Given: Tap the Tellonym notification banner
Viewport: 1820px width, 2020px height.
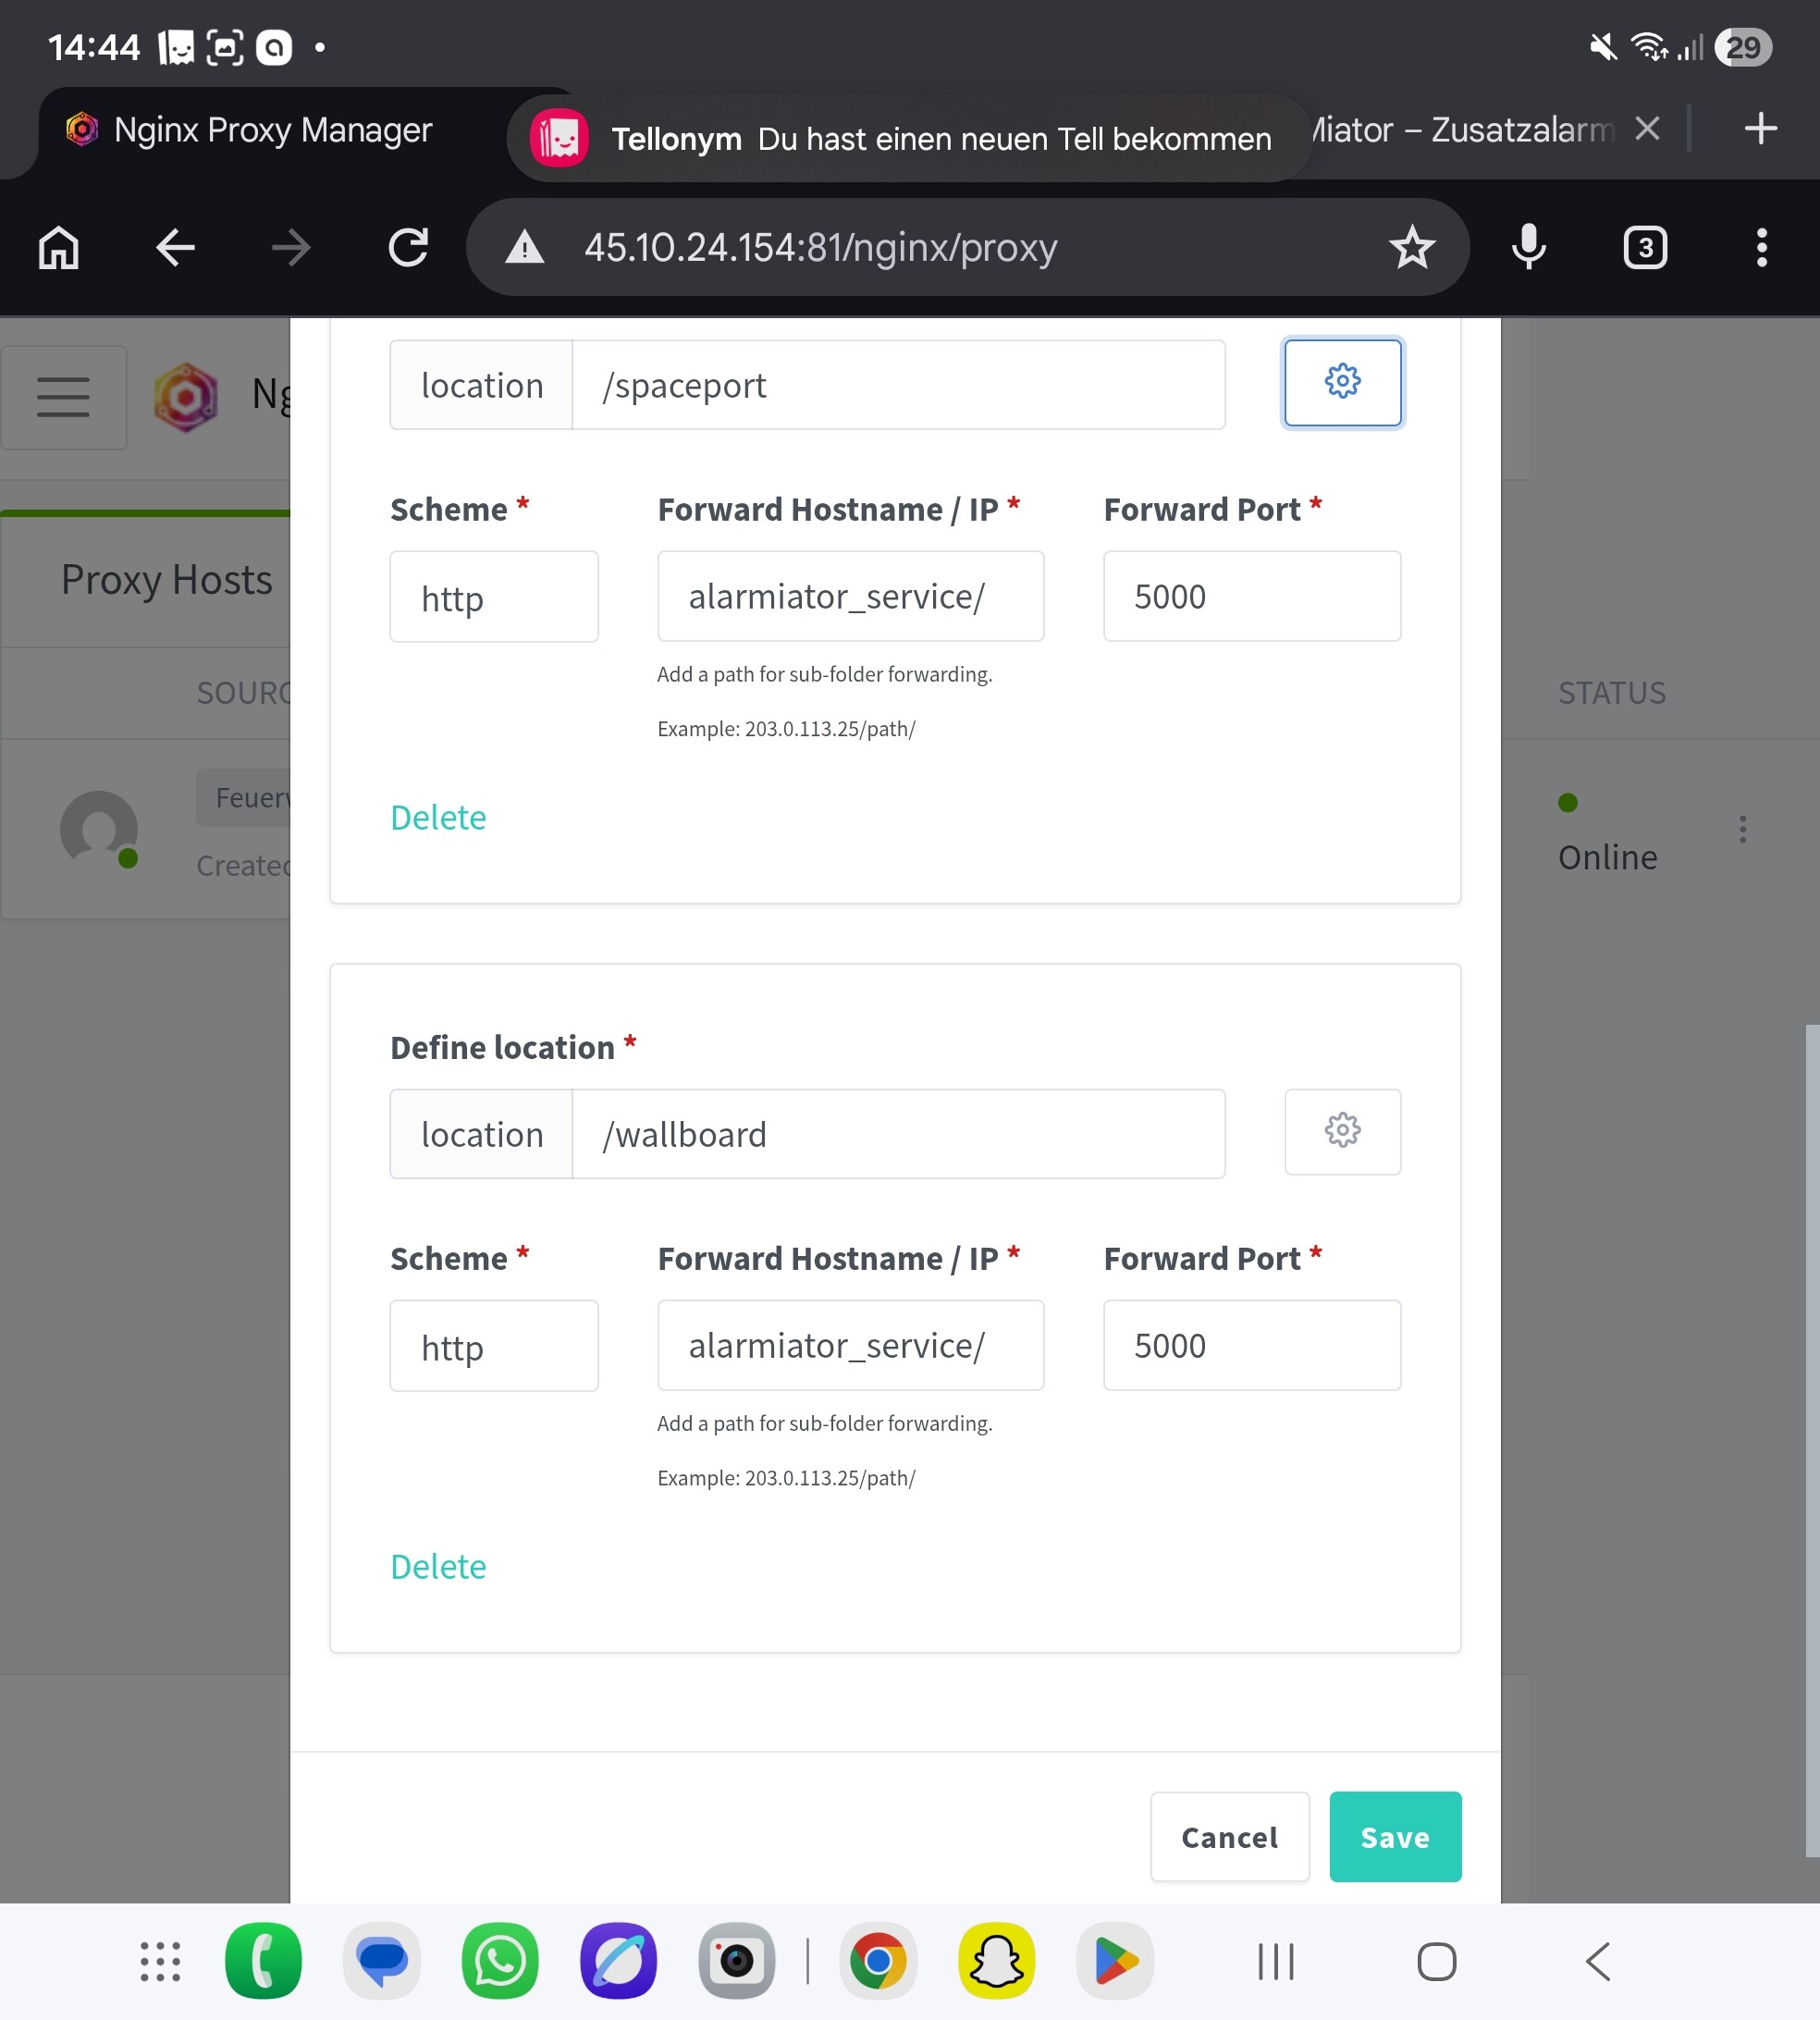Looking at the screenshot, I should point(908,138).
